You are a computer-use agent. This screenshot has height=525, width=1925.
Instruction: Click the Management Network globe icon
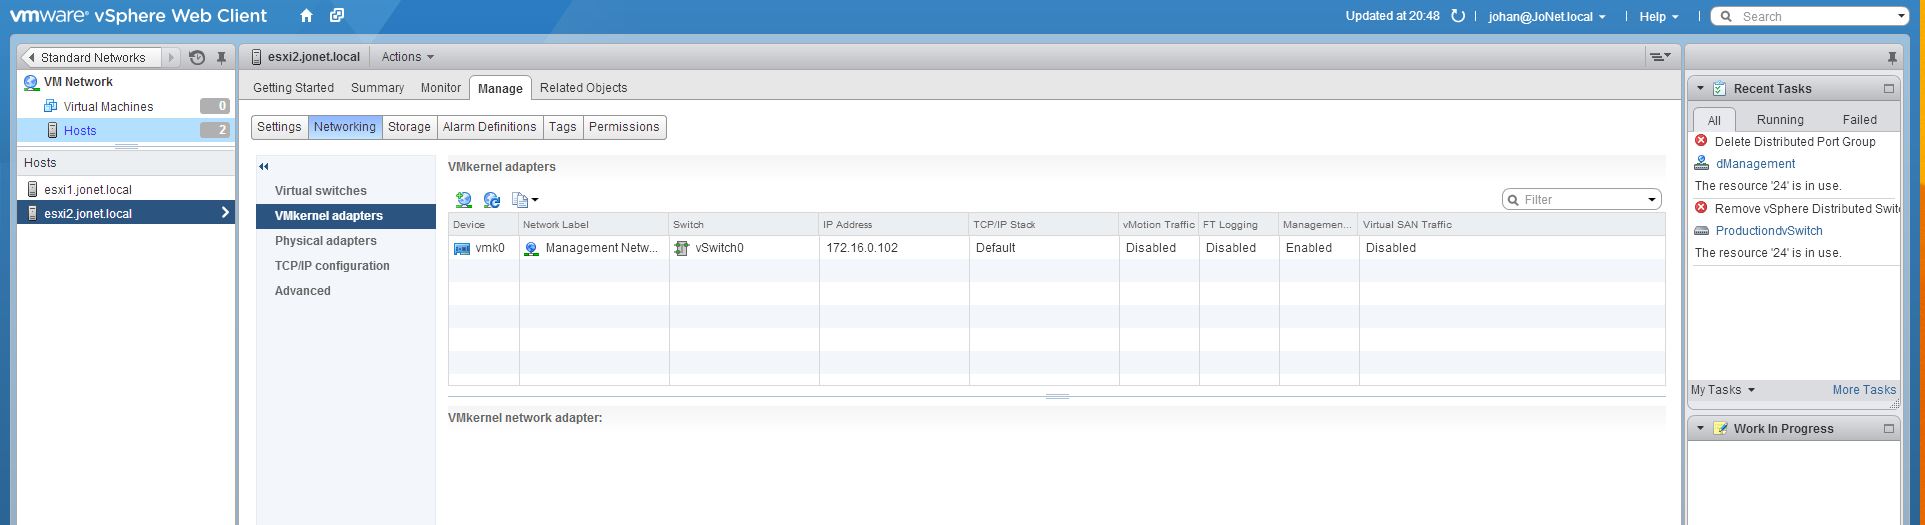(x=532, y=248)
